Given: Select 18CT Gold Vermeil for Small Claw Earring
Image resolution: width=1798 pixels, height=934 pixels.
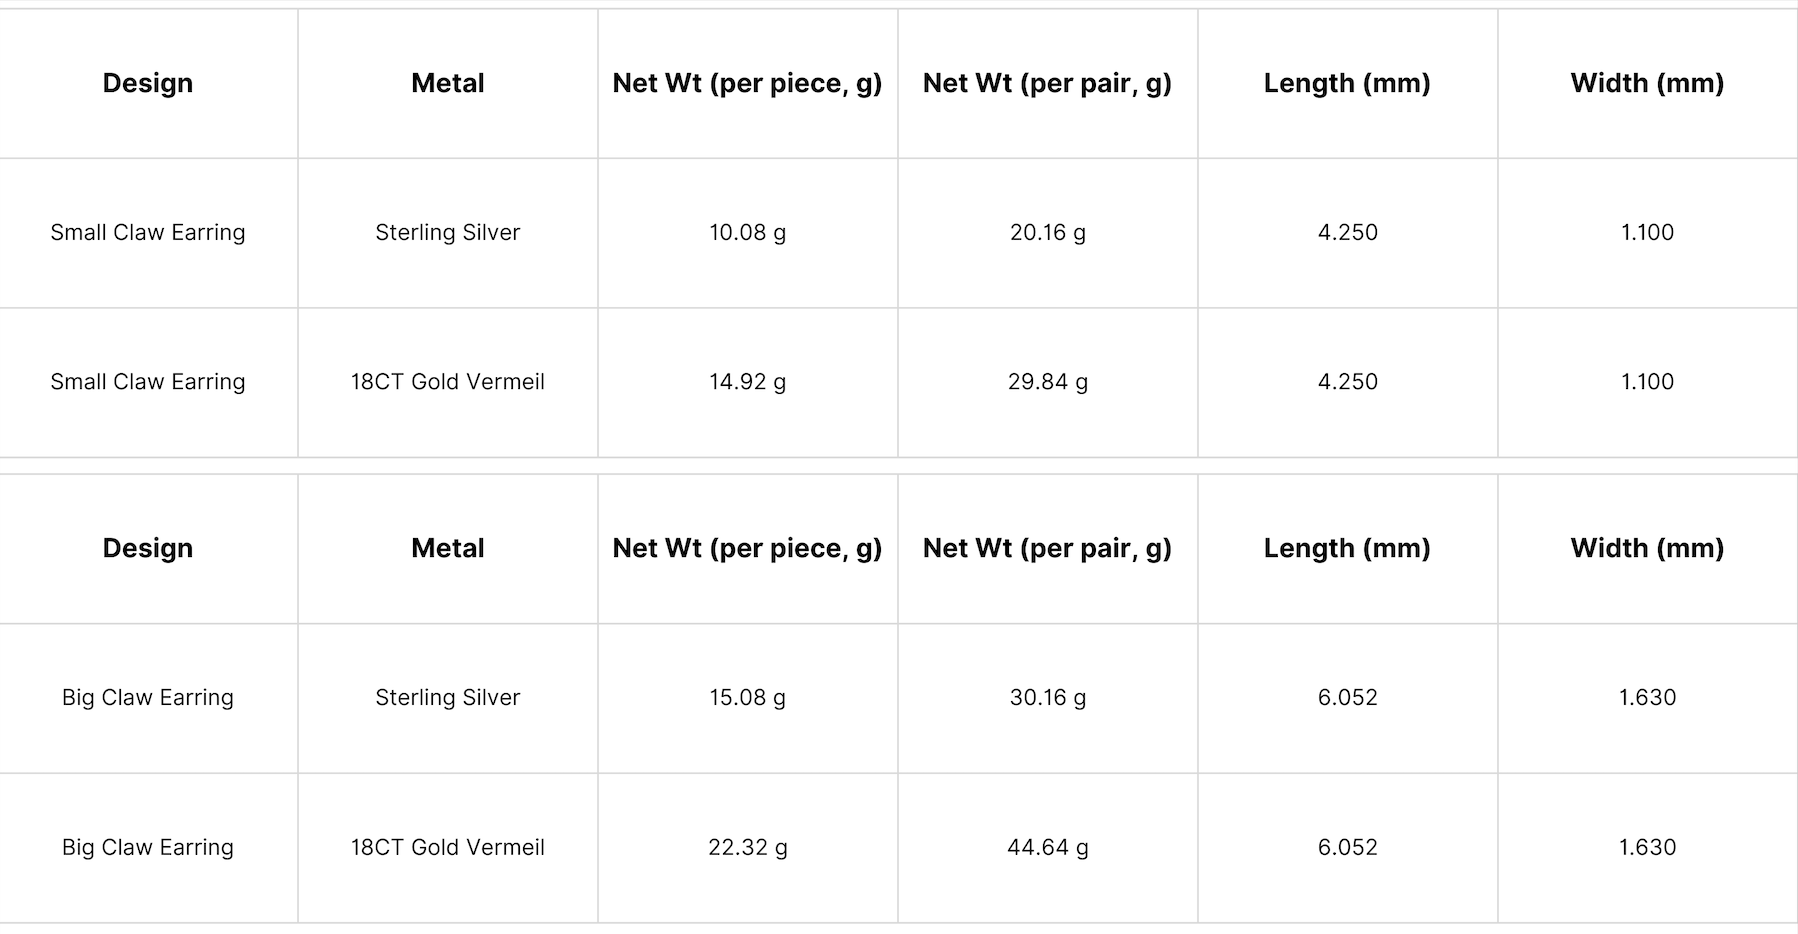Looking at the screenshot, I should [x=447, y=381].
